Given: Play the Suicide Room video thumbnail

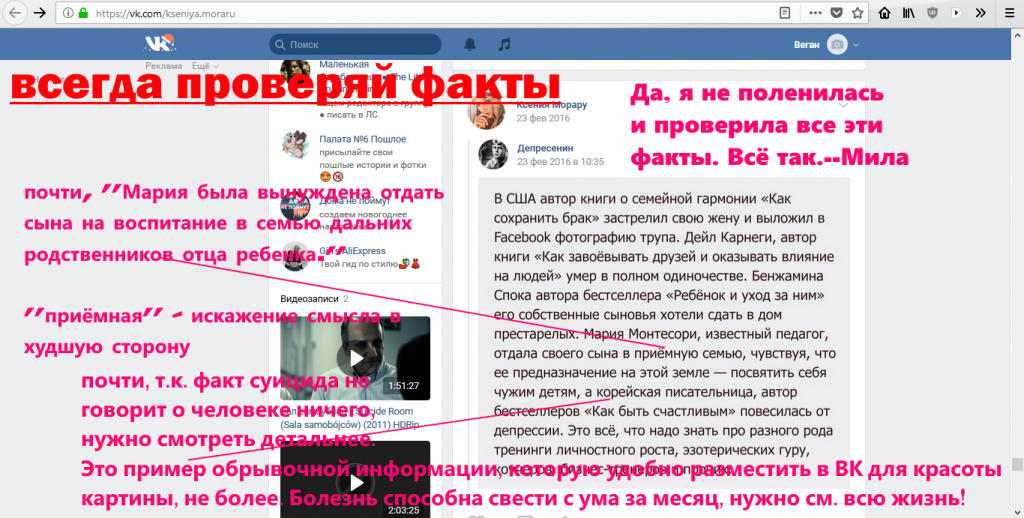Looking at the screenshot, I should click(x=355, y=358).
